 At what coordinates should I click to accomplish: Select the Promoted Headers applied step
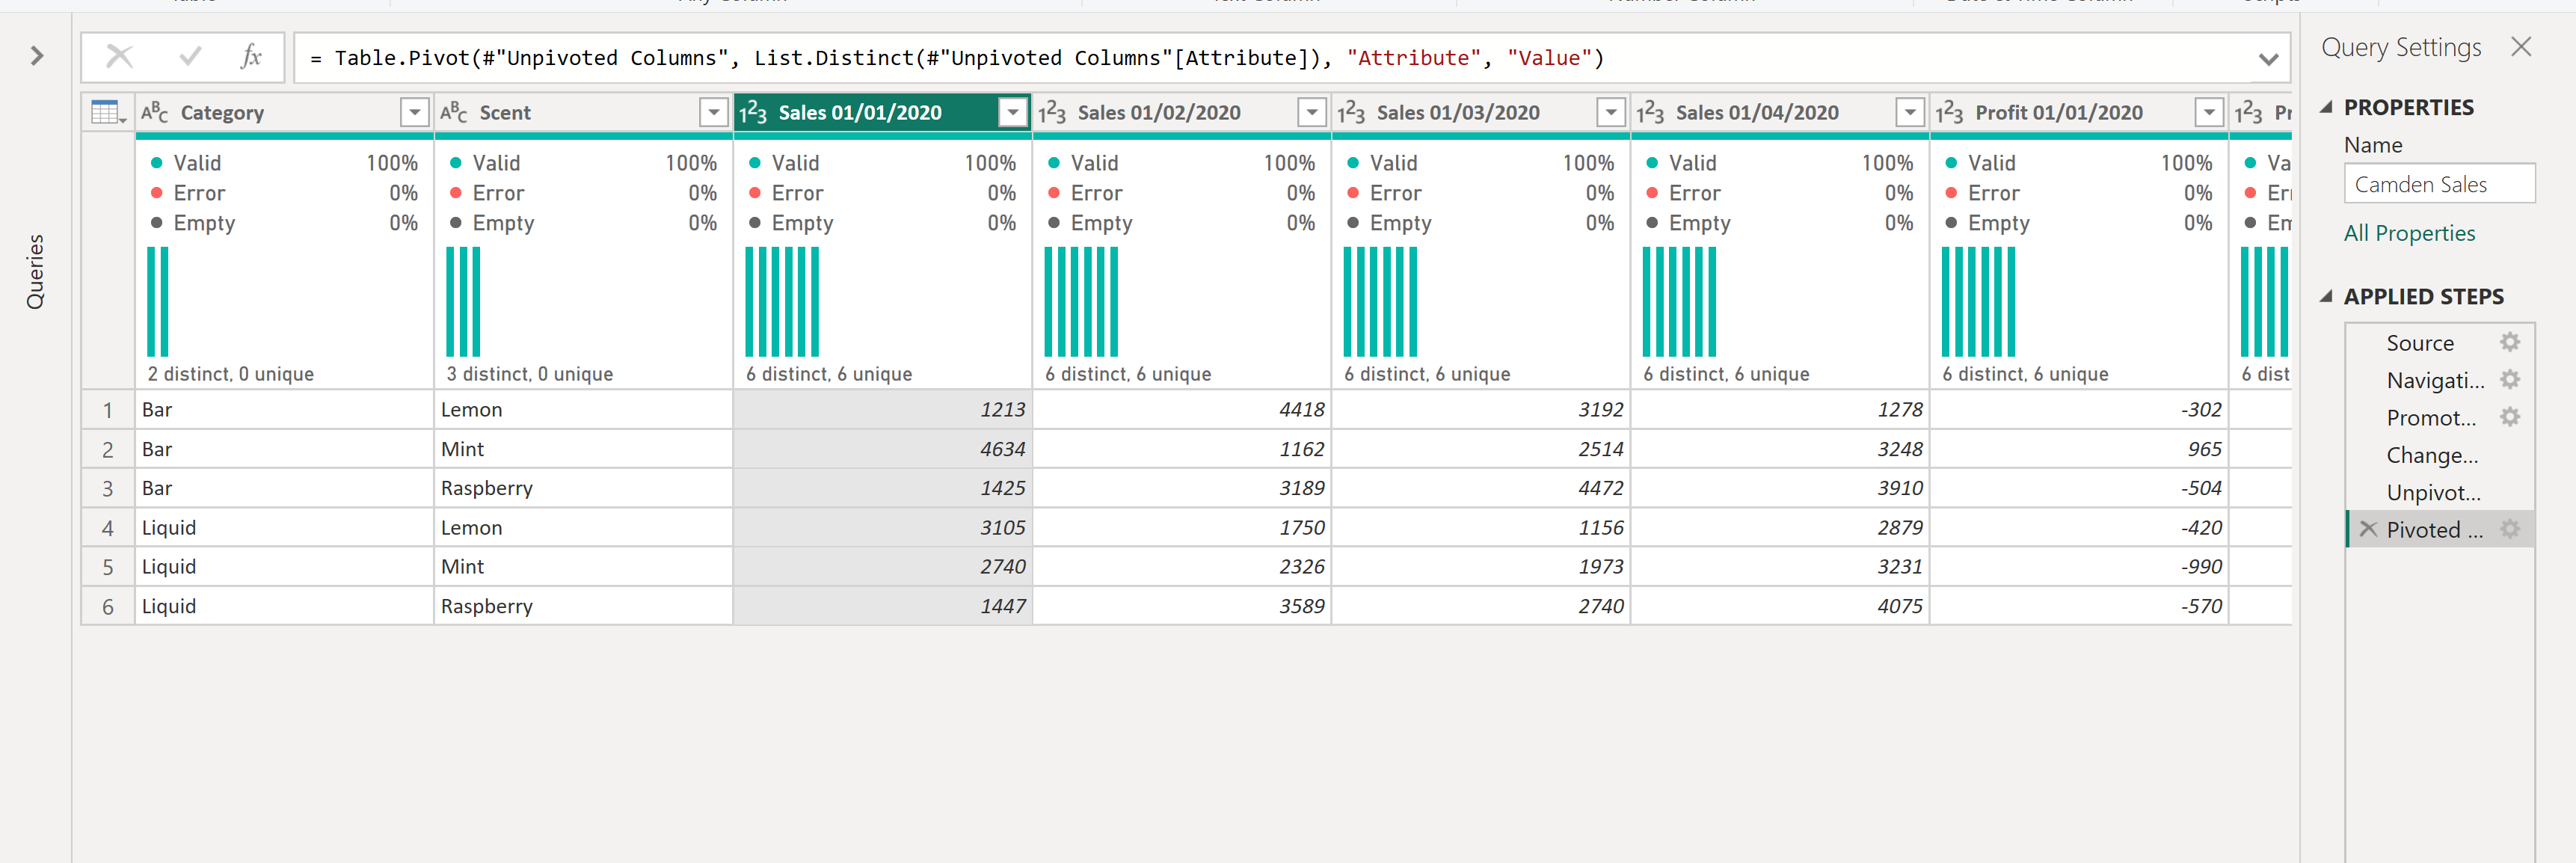tap(2440, 417)
